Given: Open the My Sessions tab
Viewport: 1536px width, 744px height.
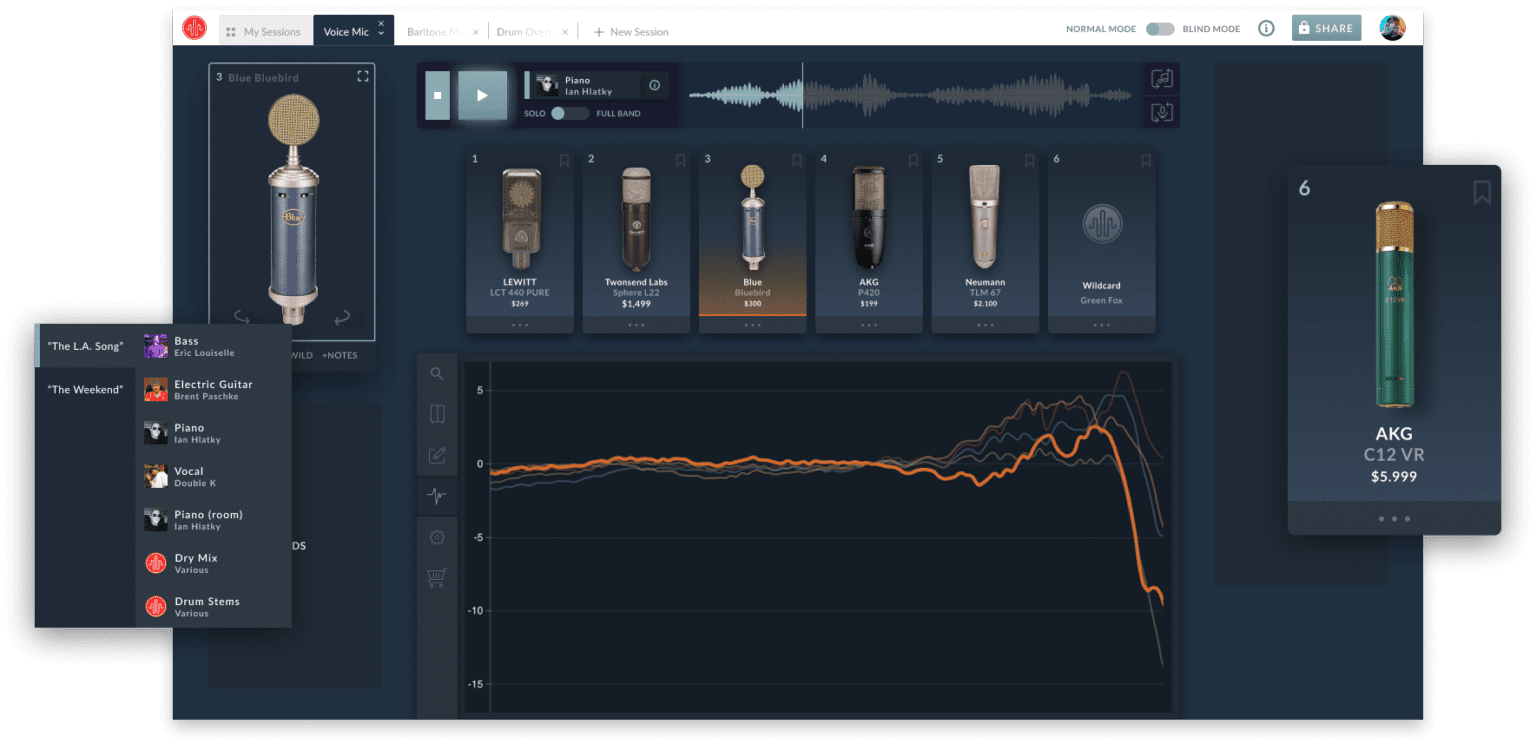Looking at the screenshot, I should click(265, 31).
